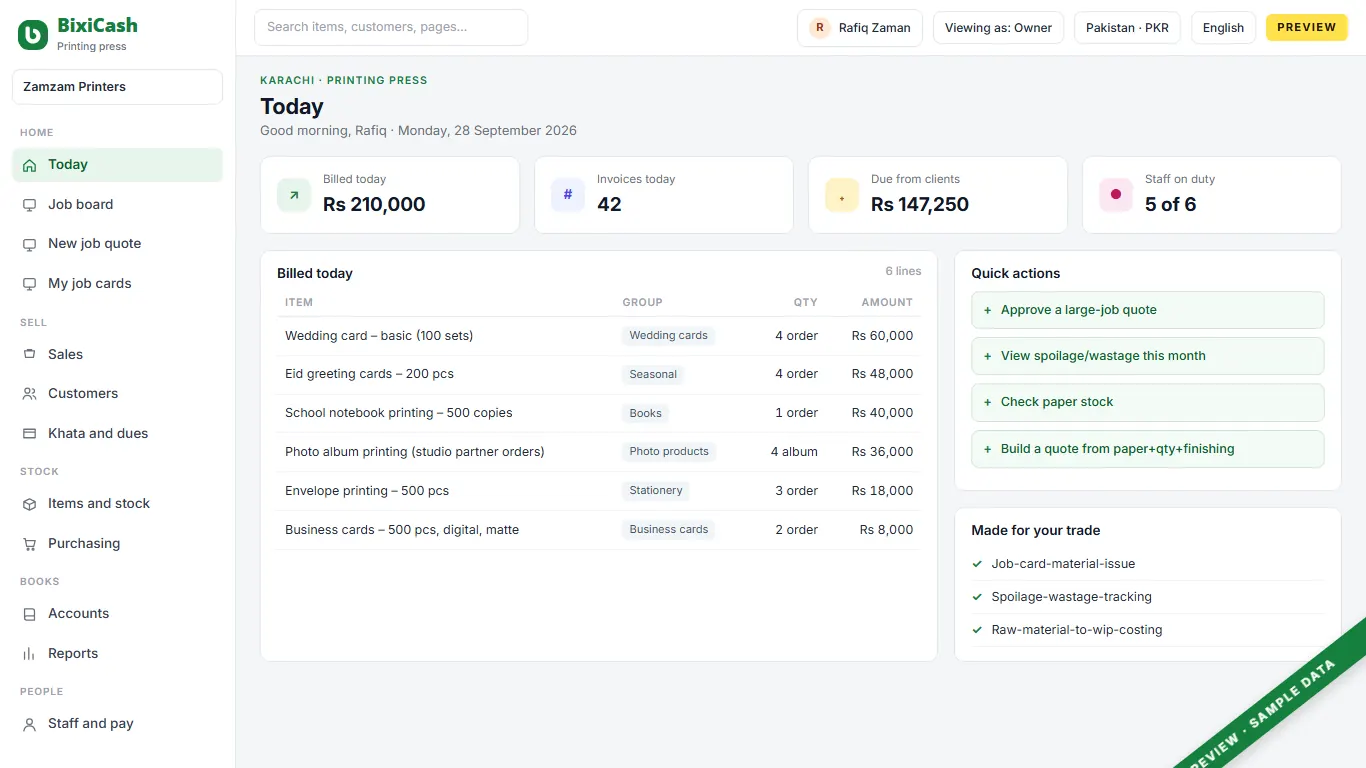1366x768 pixels.
Task: Click the yellow PREVIEW button
Action: (1306, 28)
